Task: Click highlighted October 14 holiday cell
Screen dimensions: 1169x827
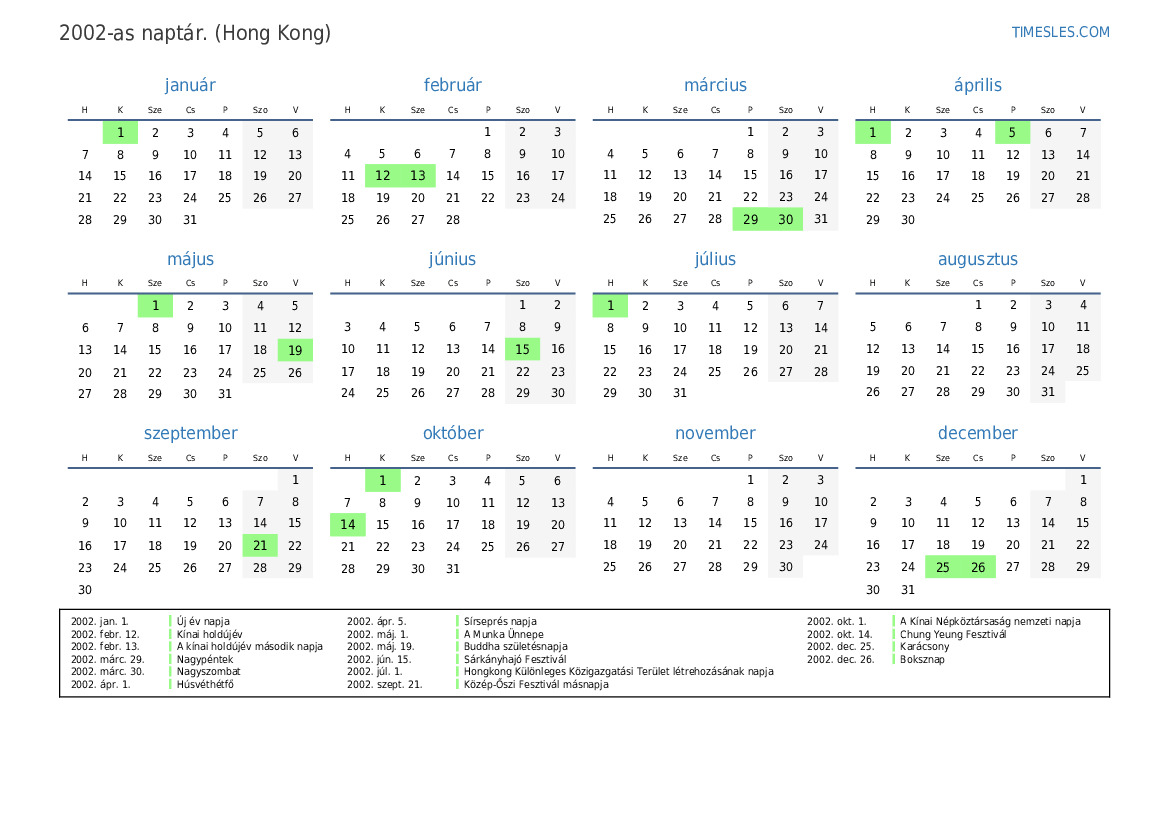Action: [347, 525]
